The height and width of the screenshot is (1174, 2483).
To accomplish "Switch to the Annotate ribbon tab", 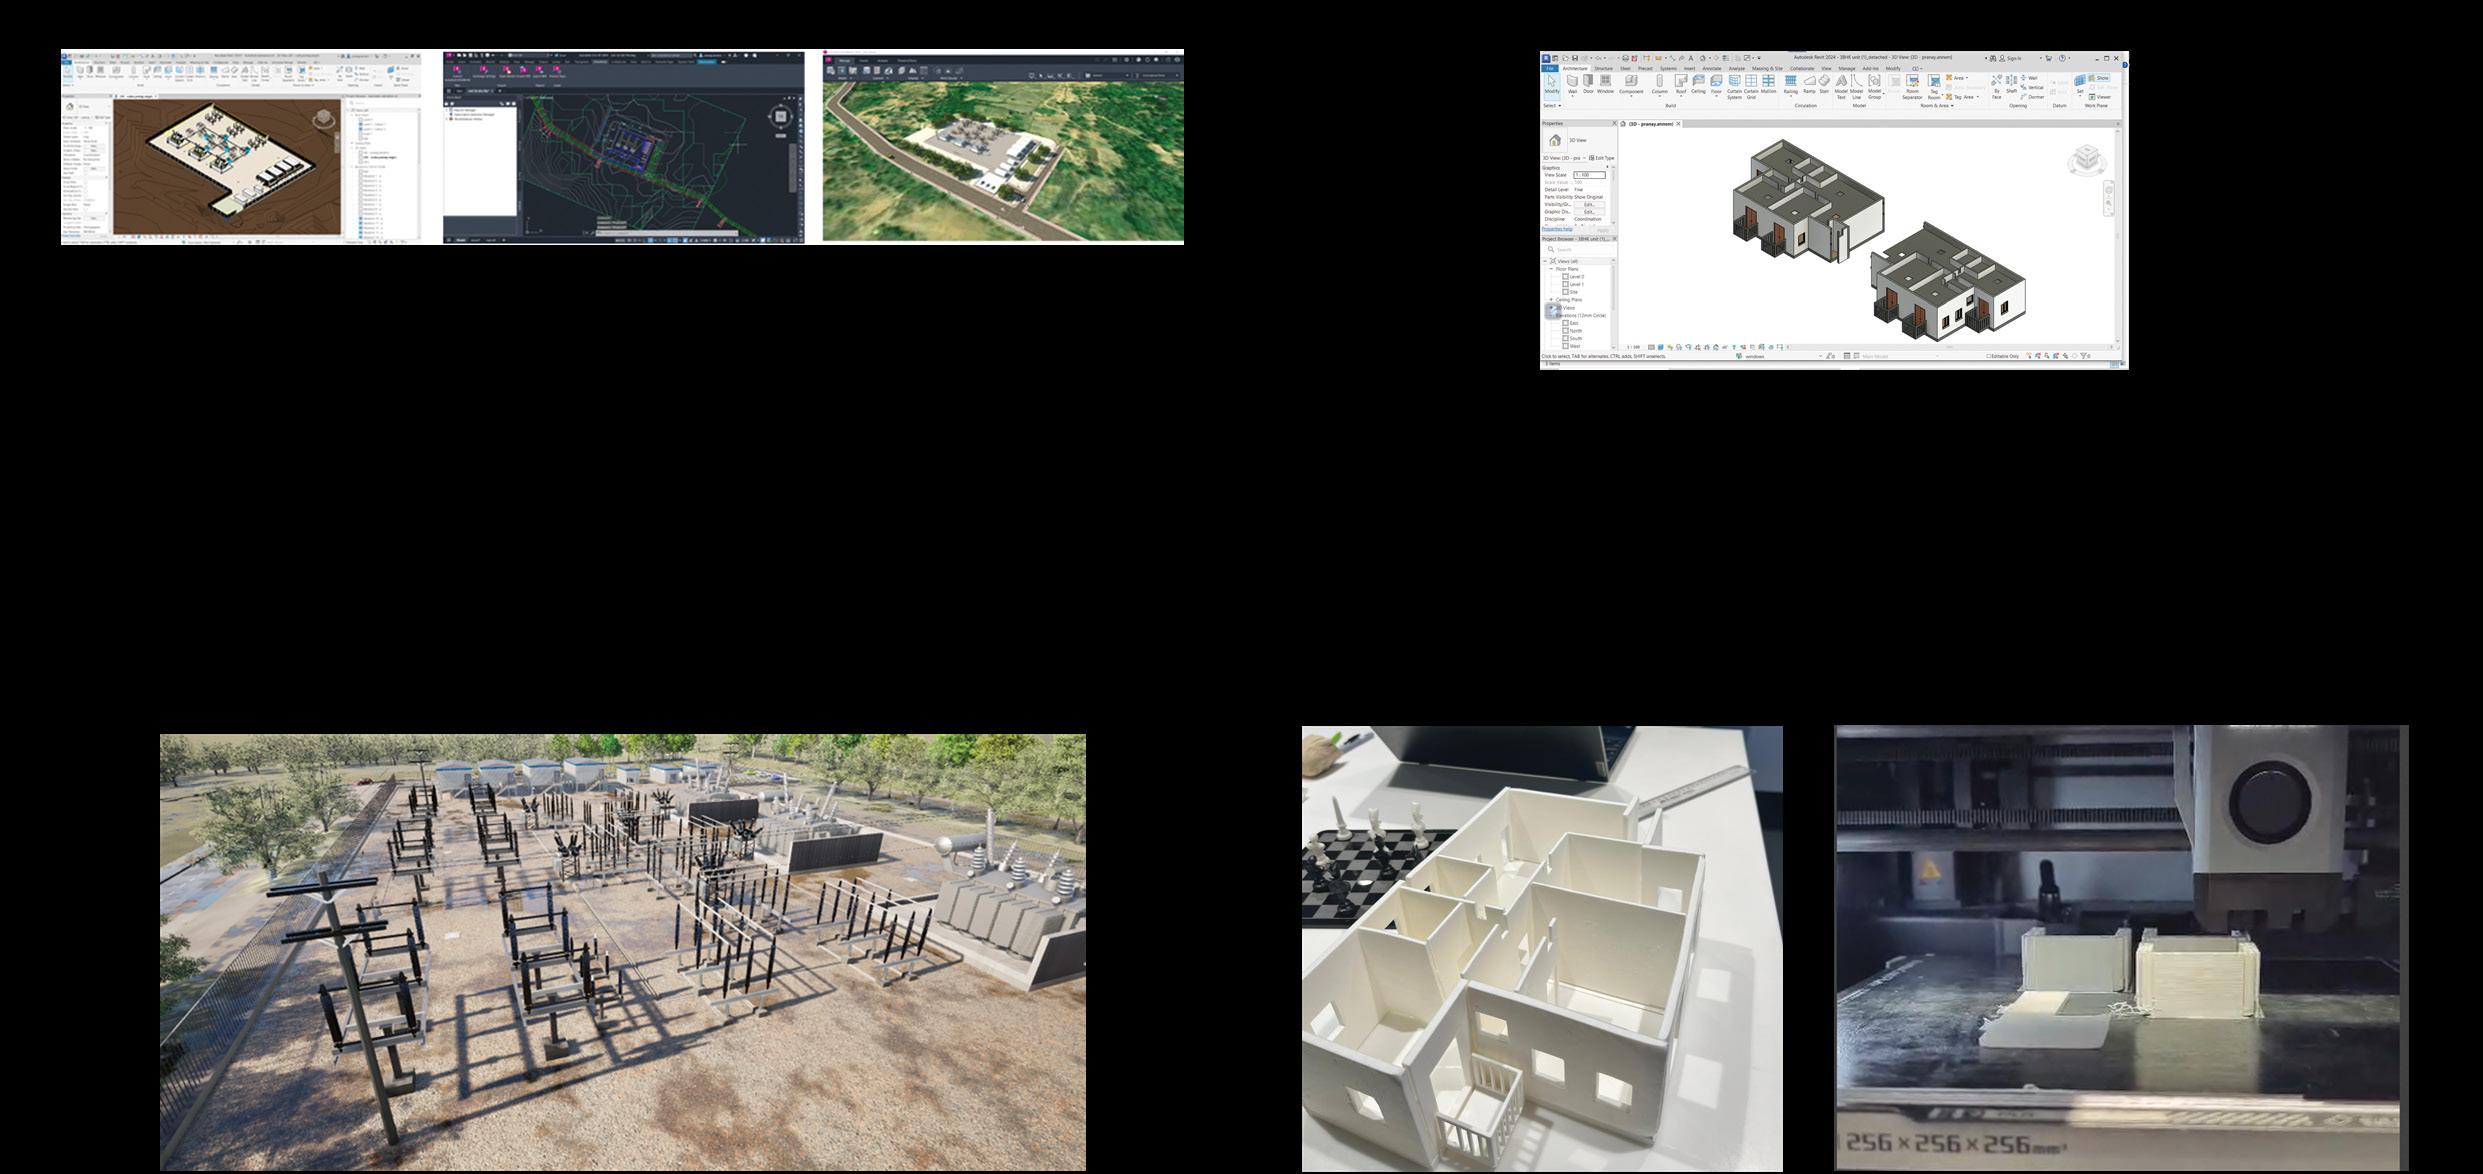I will (1711, 68).
